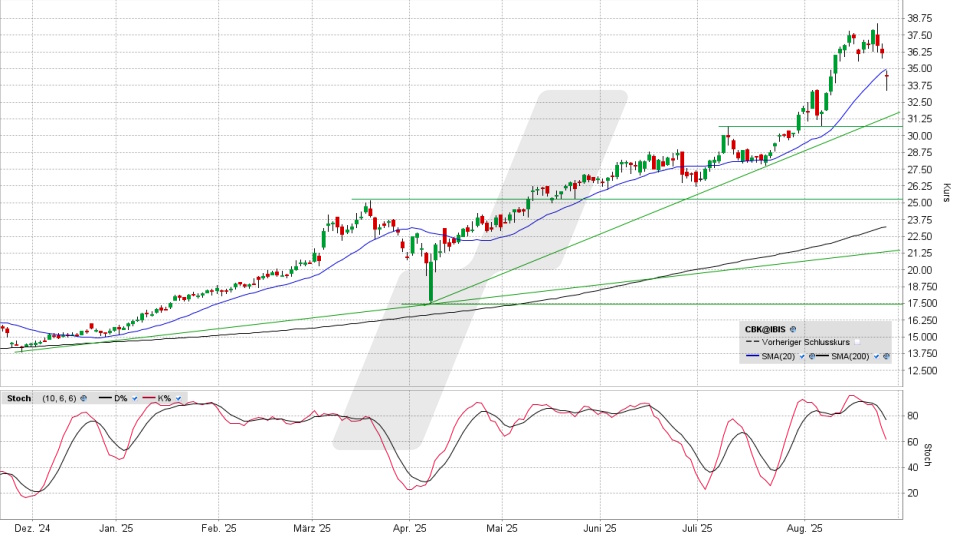Click the 38.75 price axis label
The width and height of the screenshot is (960, 540).
coord(920,18)
